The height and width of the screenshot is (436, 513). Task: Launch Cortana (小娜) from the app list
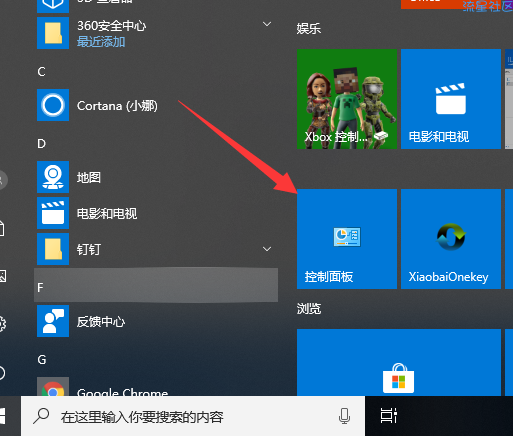156,105
